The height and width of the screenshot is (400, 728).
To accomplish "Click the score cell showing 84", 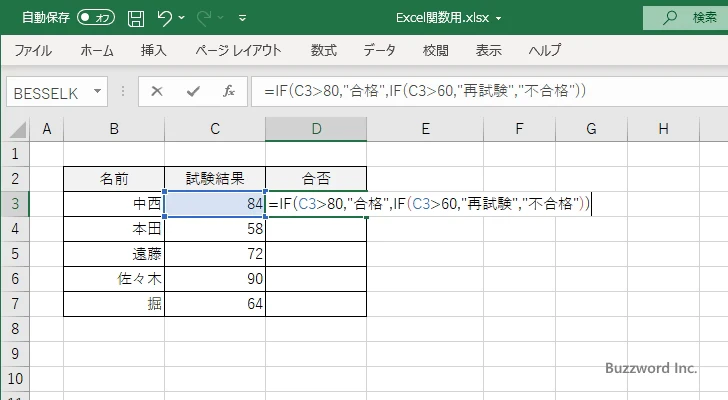I will pos(215,204).
